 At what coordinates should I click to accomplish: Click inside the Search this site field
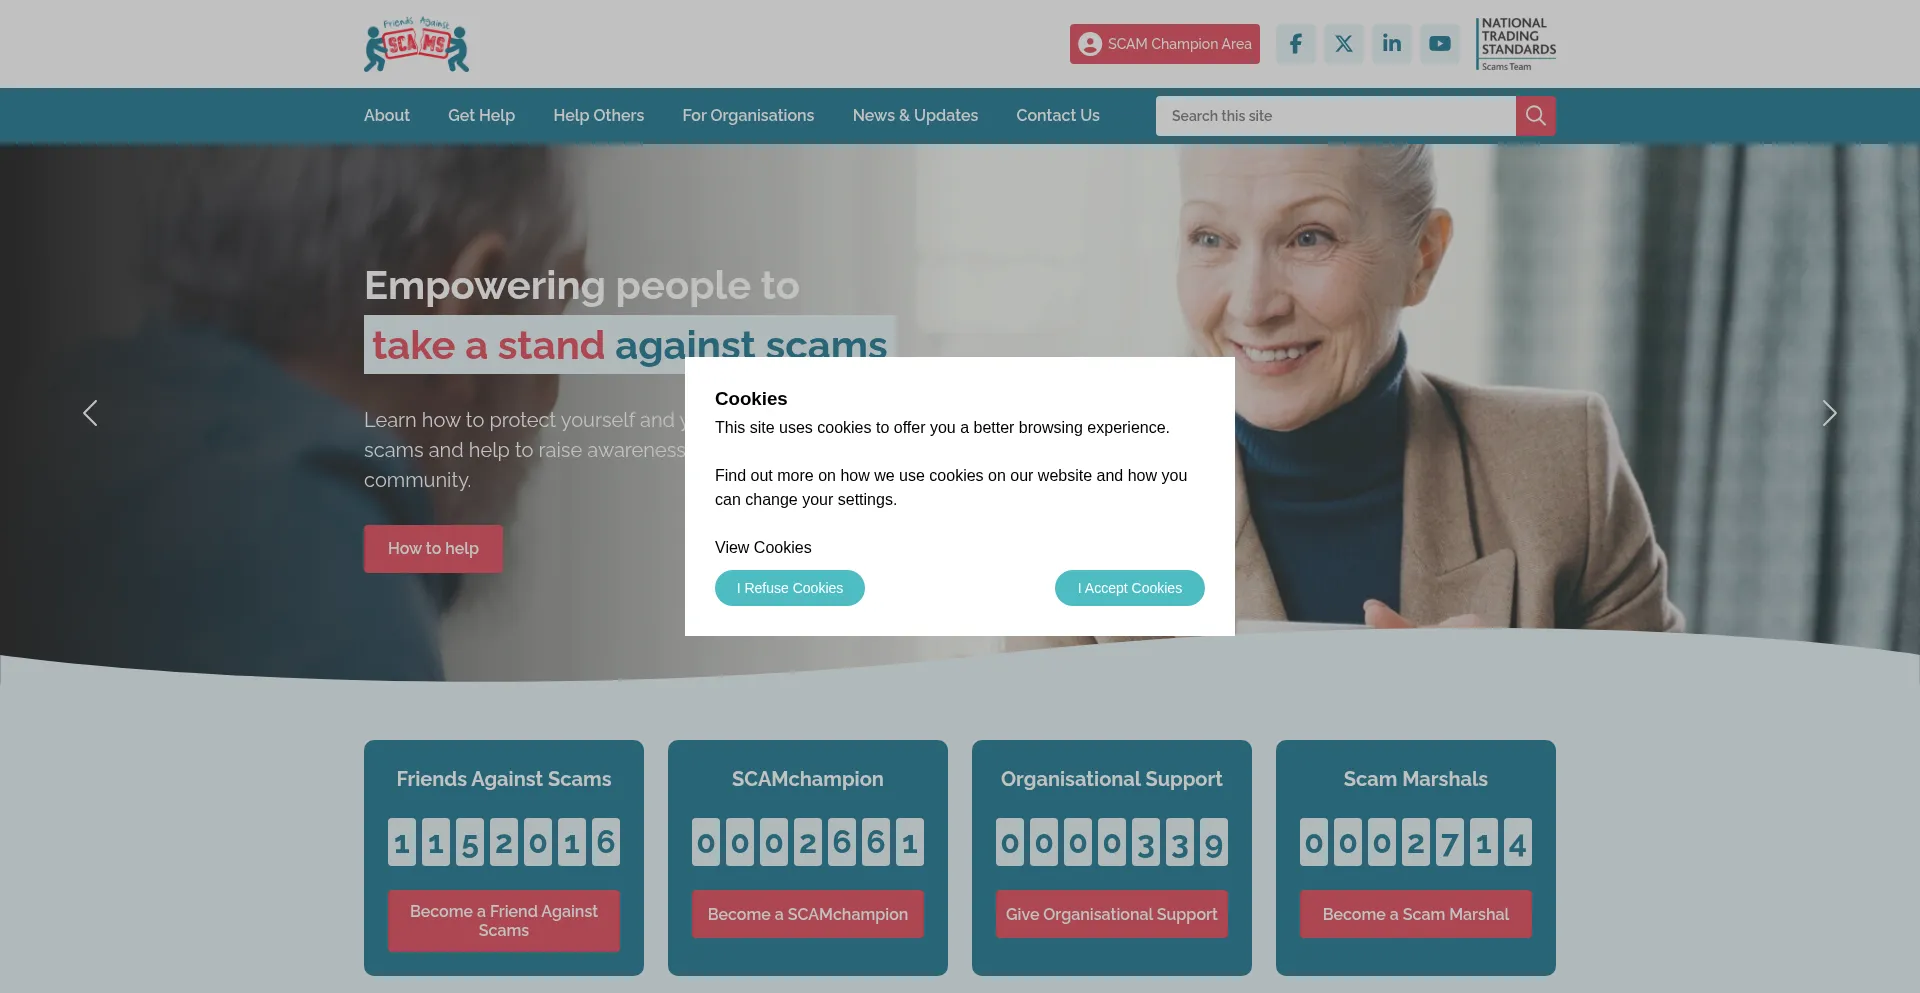1336,116
